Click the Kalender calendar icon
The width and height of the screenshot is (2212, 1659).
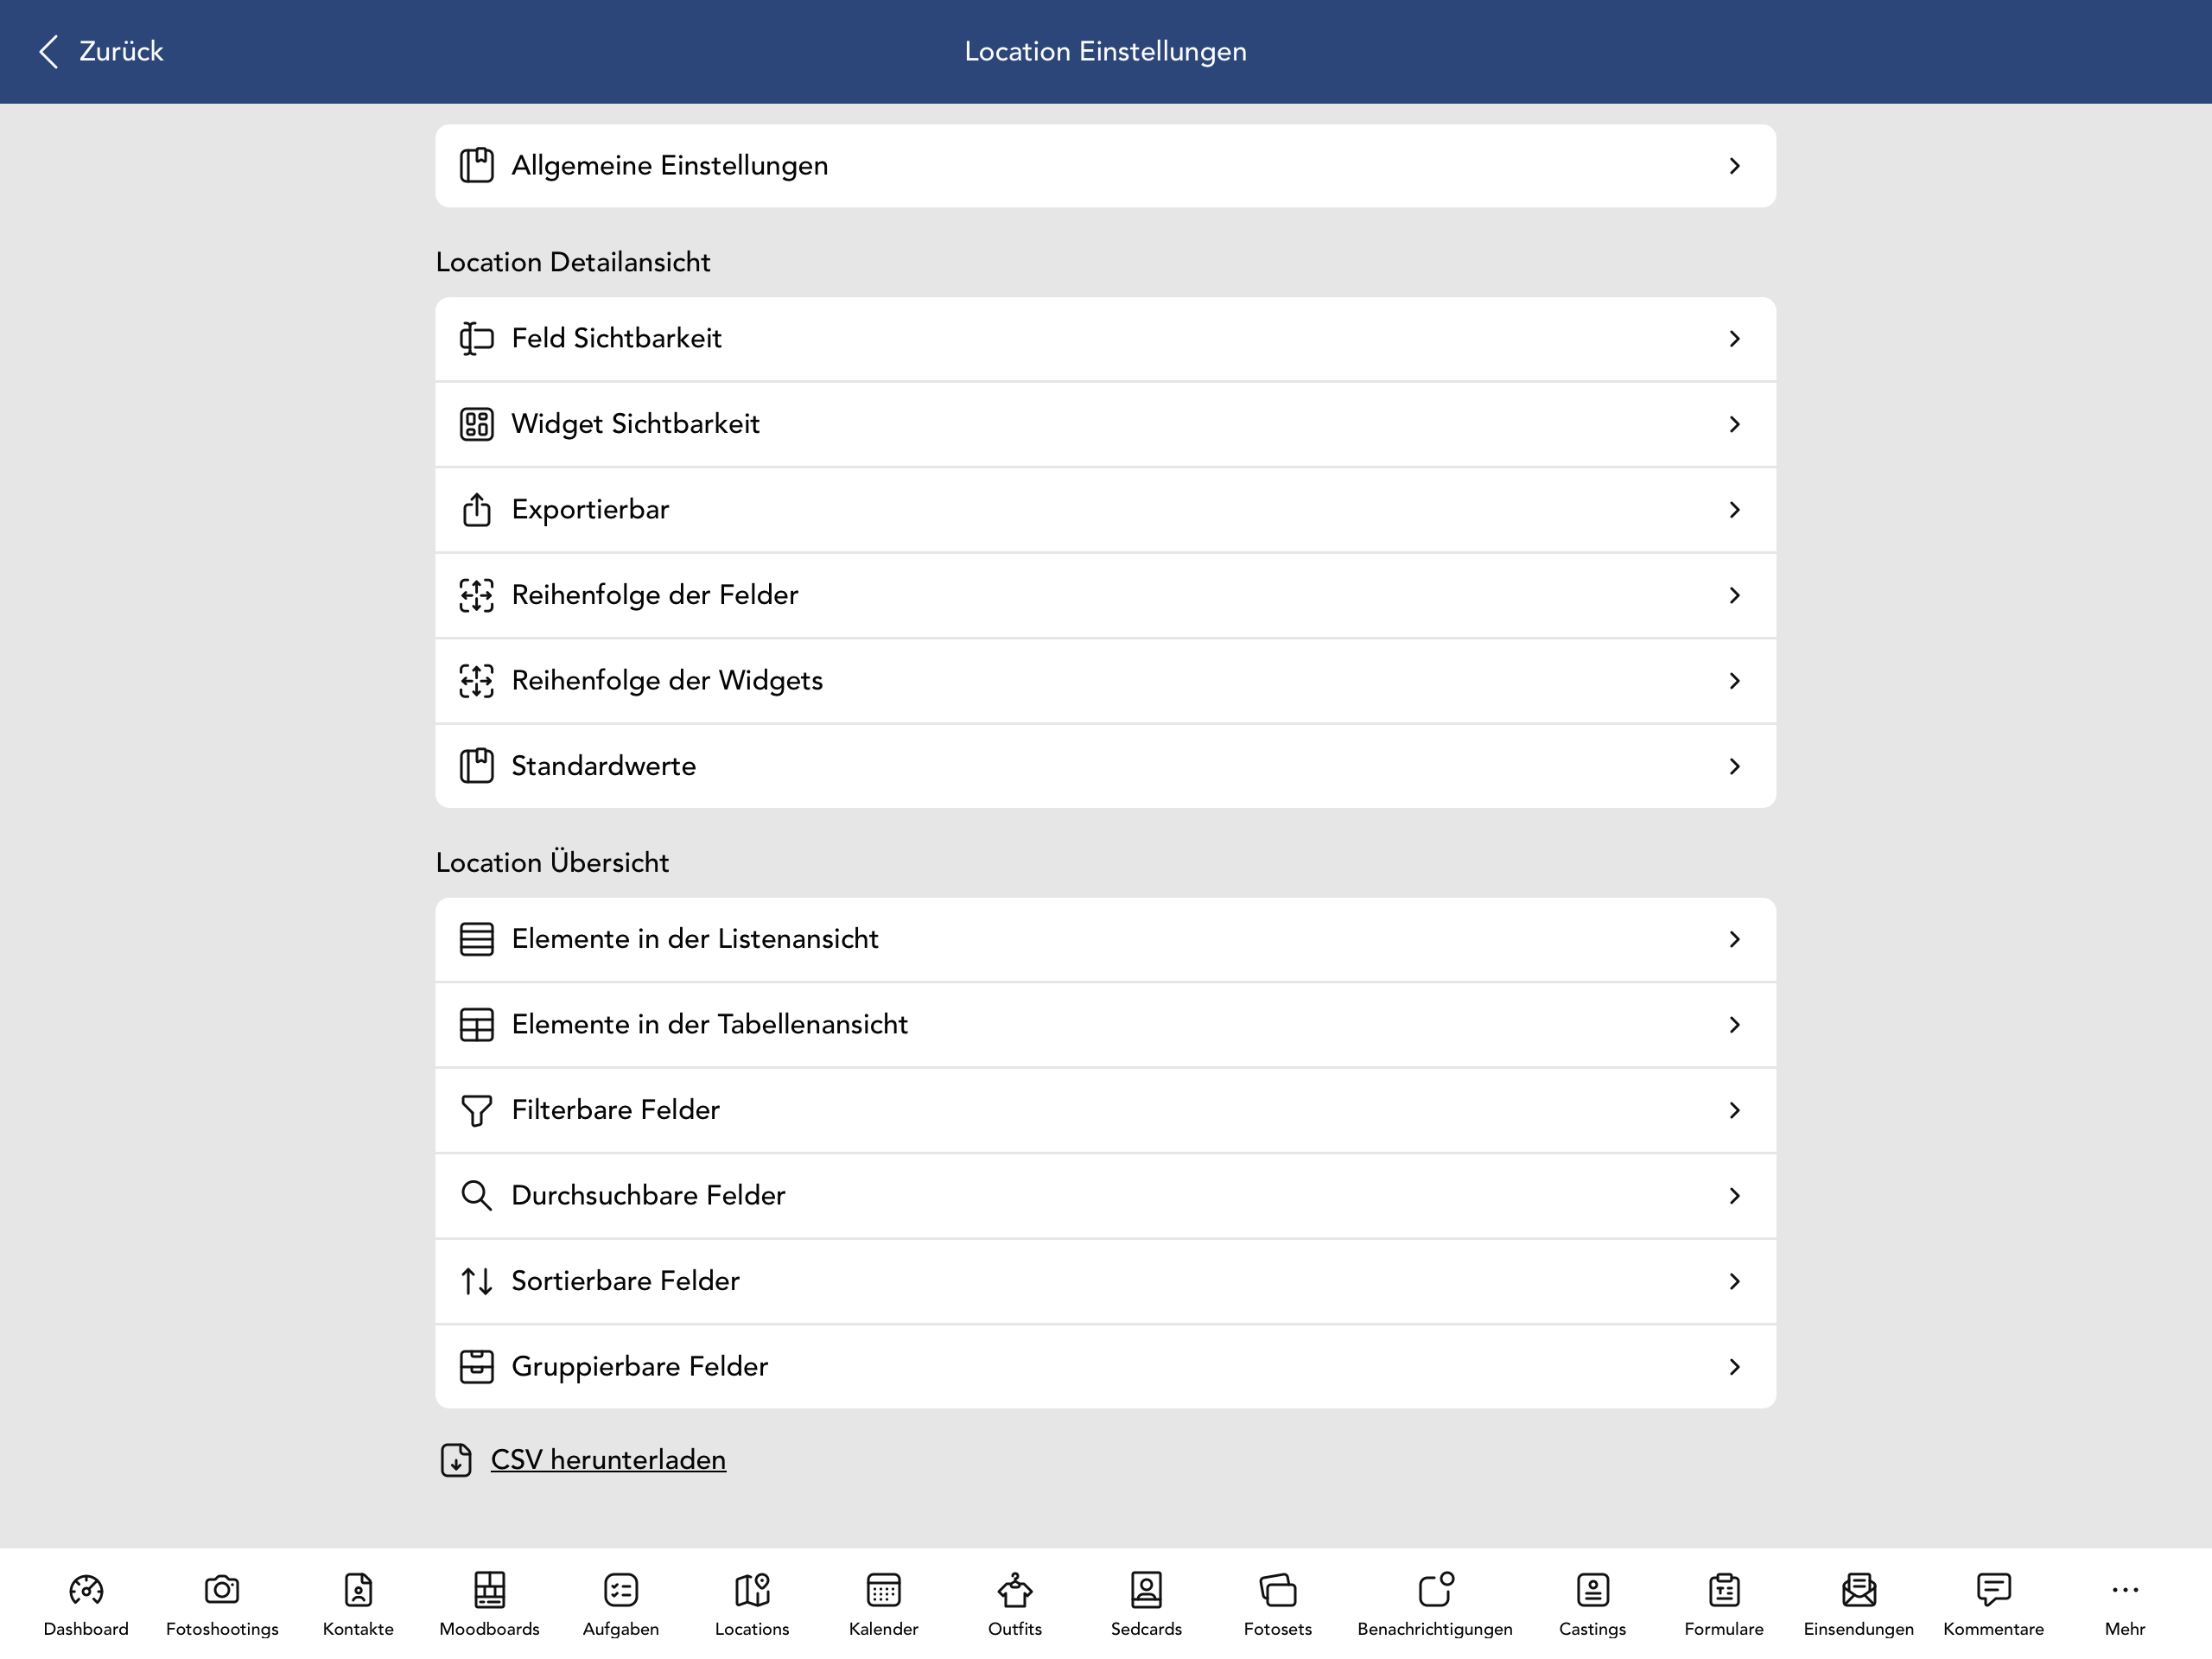pos(883,1590)
